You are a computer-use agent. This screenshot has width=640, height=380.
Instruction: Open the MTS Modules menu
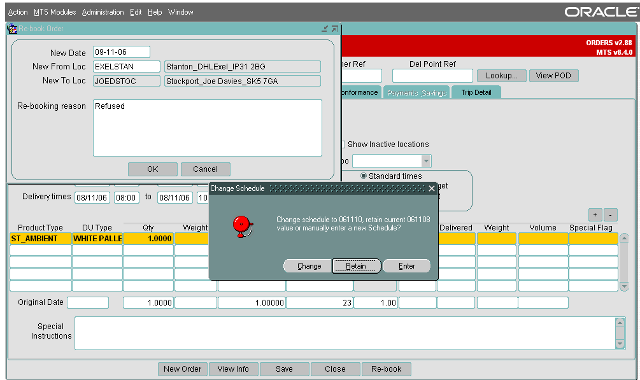55,12
